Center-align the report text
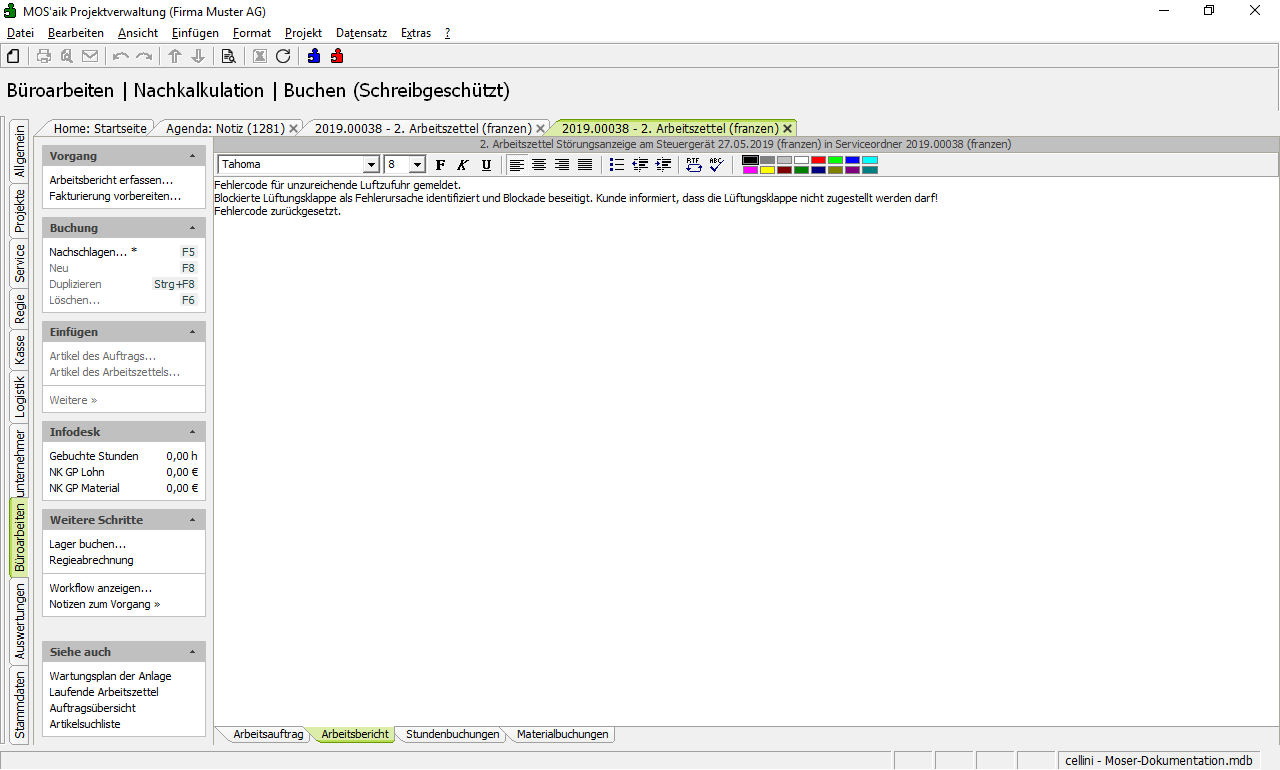Viewport: 1280px width, 770px height. tap(539, 165)
